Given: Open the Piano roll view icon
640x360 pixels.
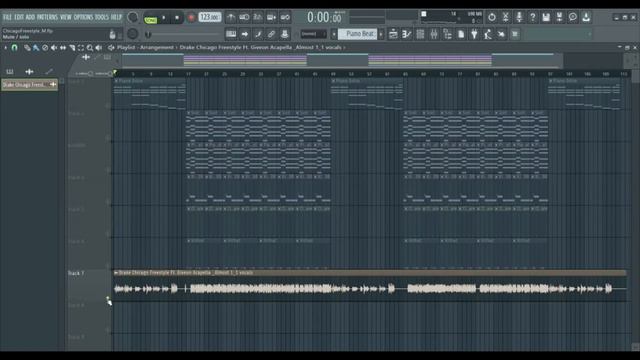Looking at the screenshot, I should [407, 34].
